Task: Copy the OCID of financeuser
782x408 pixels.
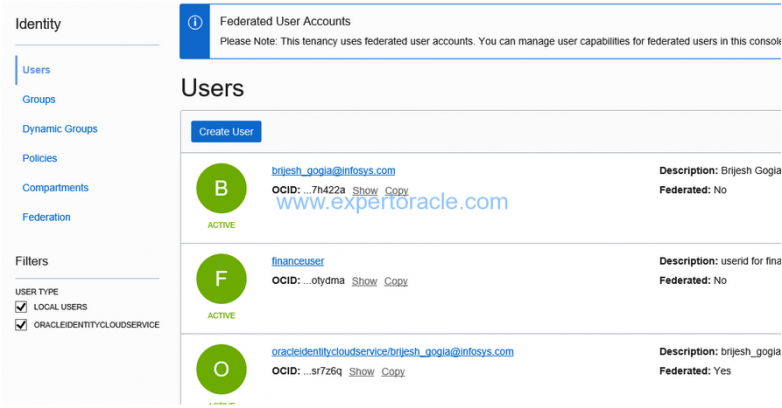Action: tap(395, 281)
